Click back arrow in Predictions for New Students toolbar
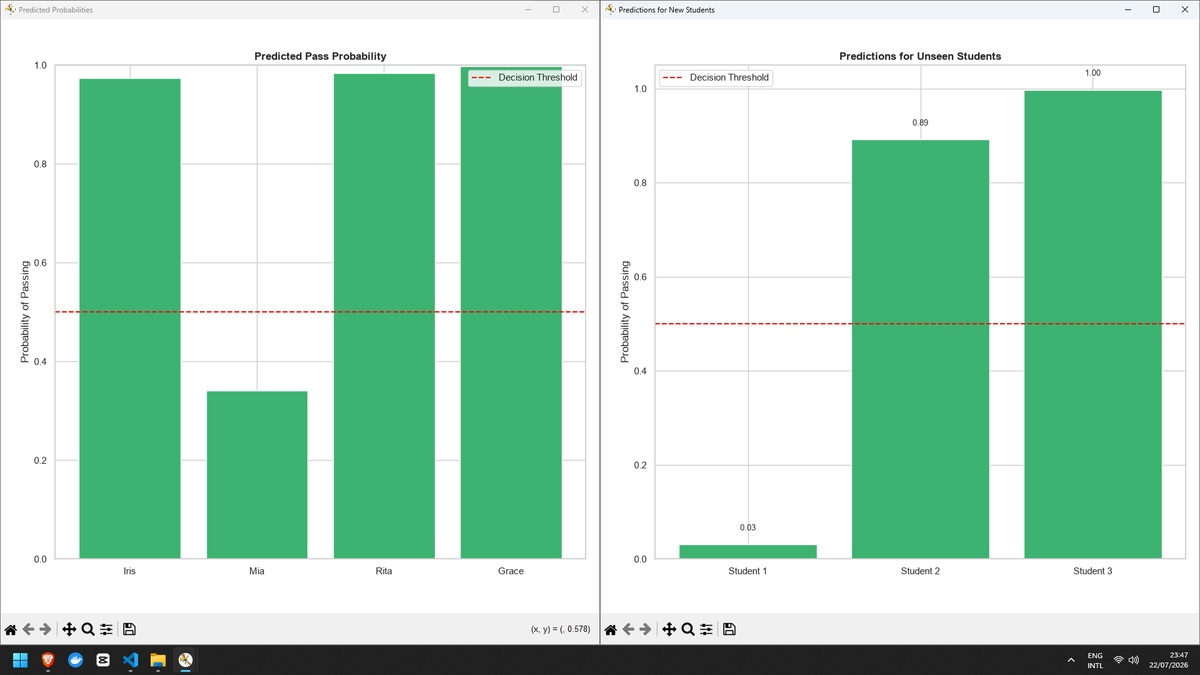This screenshot has width=1200, height=675. [629, 629]
